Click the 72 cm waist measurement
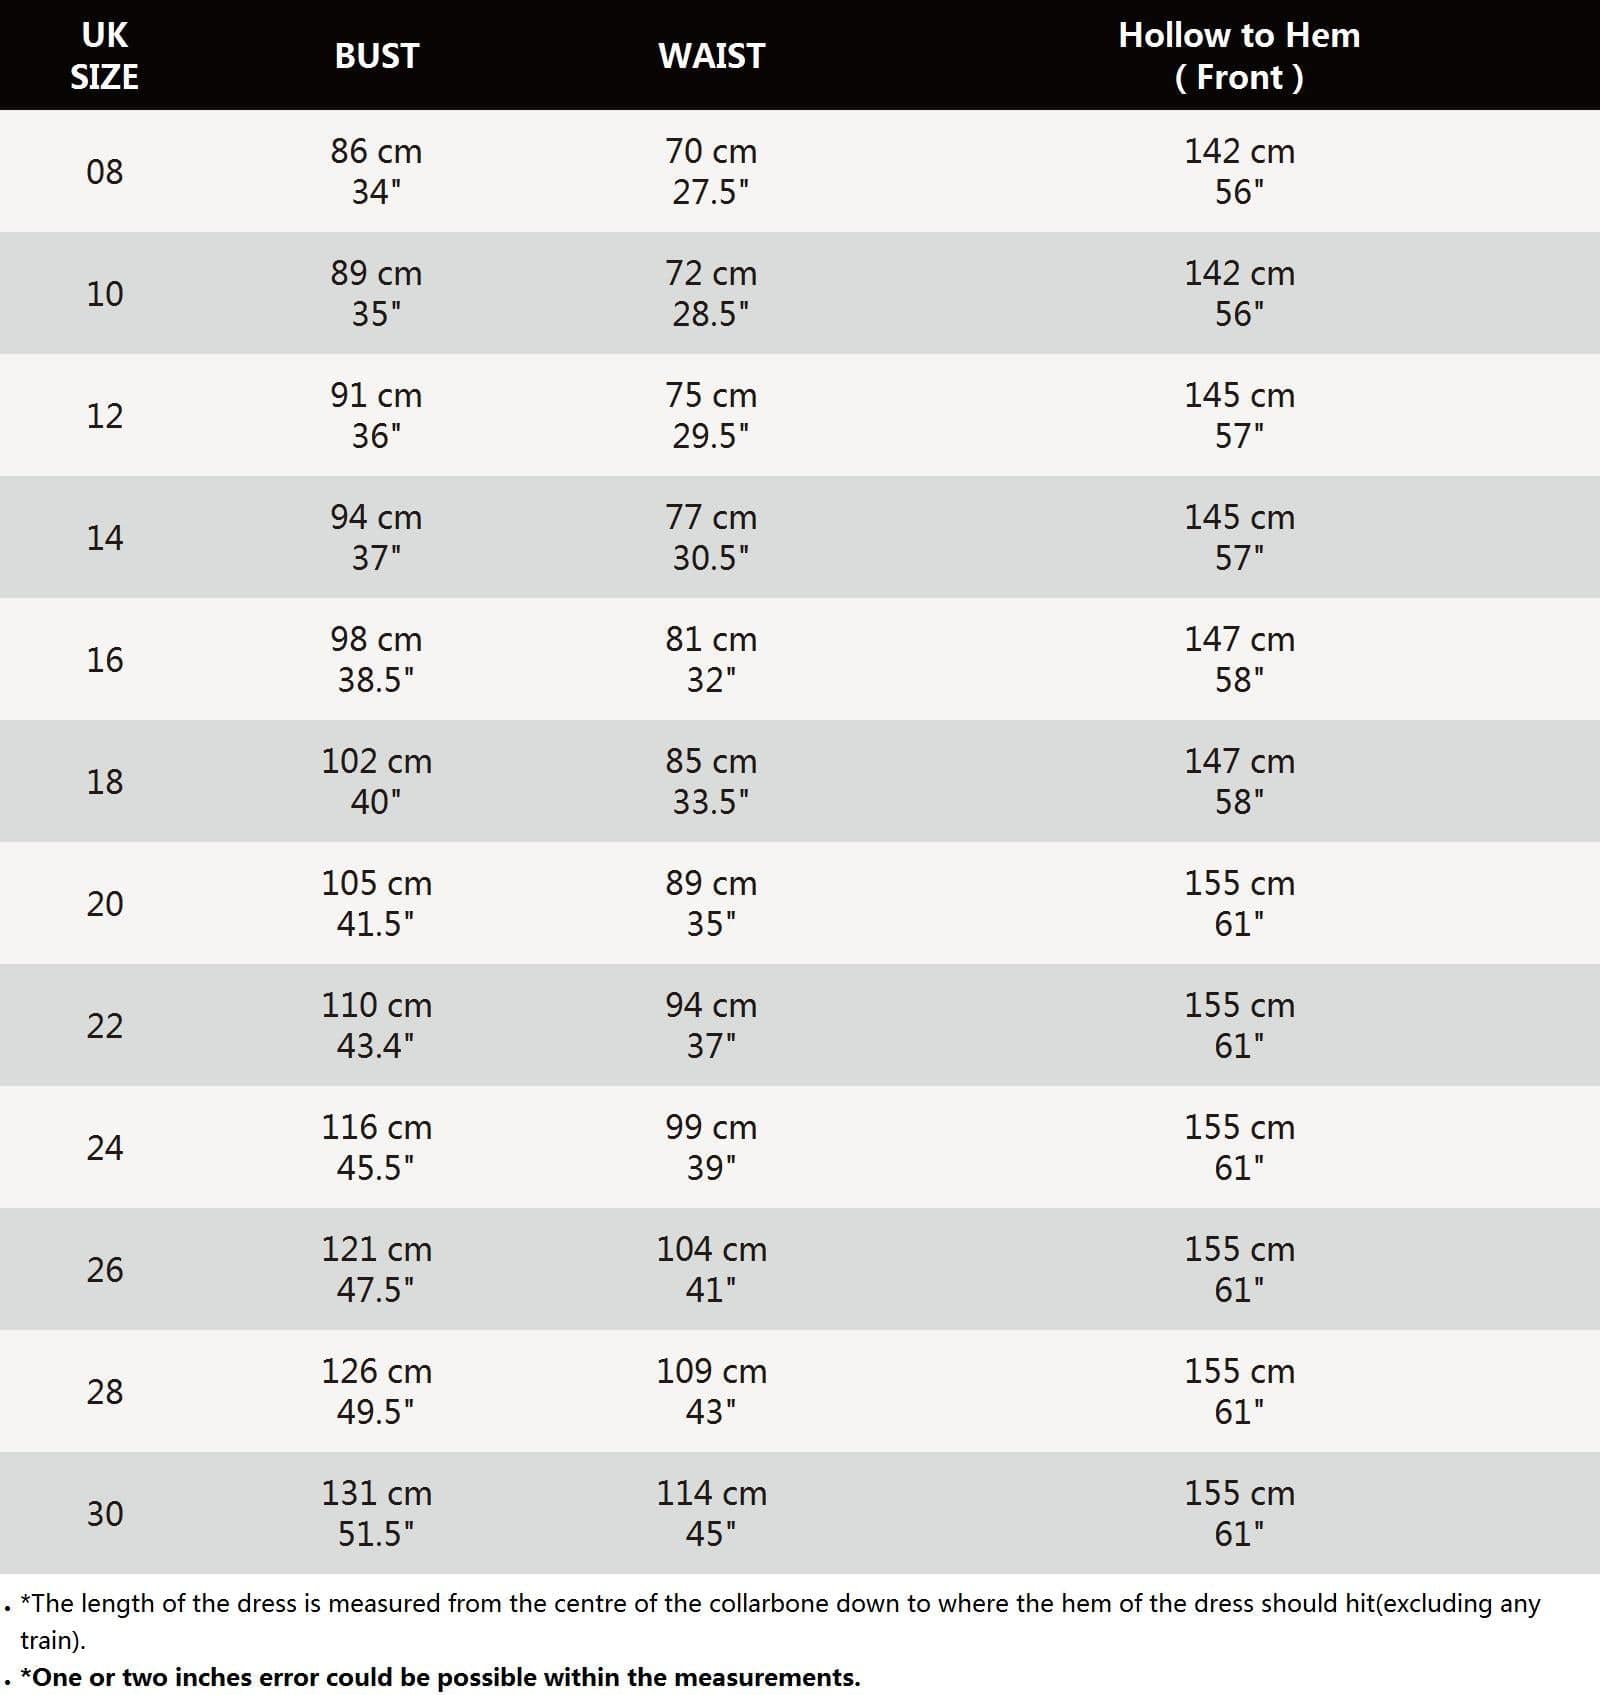Image resolution: width=1600 pixels, height=1695 pixels. pyautogui.click(x=711, y=274)
